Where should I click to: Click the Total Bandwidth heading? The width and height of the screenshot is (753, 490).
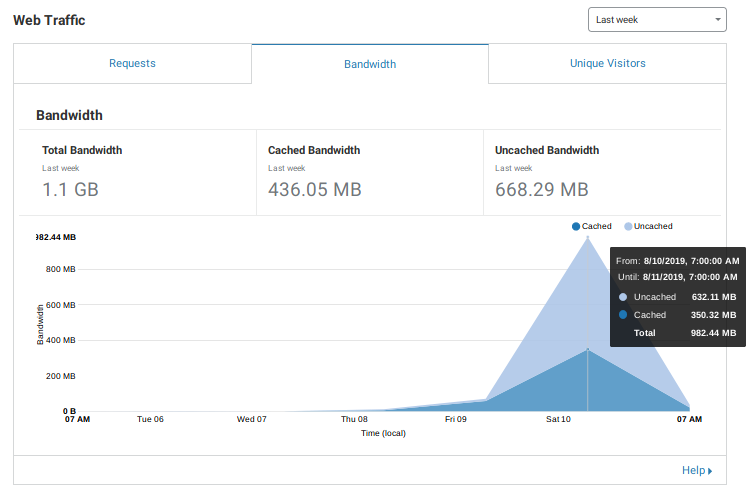coord(82,150)
